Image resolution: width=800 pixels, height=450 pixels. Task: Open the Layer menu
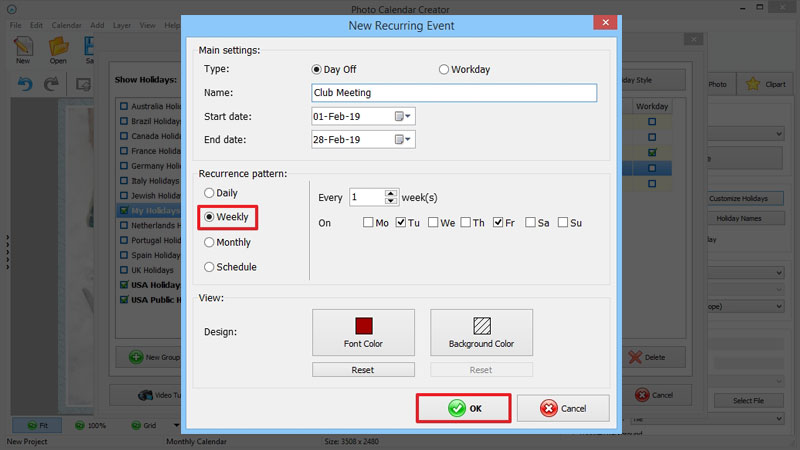pyautogui.click(x=122, y=26)
